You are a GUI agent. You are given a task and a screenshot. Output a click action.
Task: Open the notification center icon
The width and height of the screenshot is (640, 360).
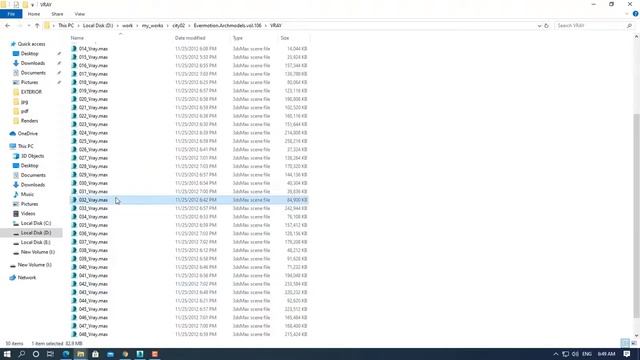pyautogui.click(x=627, y=354)
